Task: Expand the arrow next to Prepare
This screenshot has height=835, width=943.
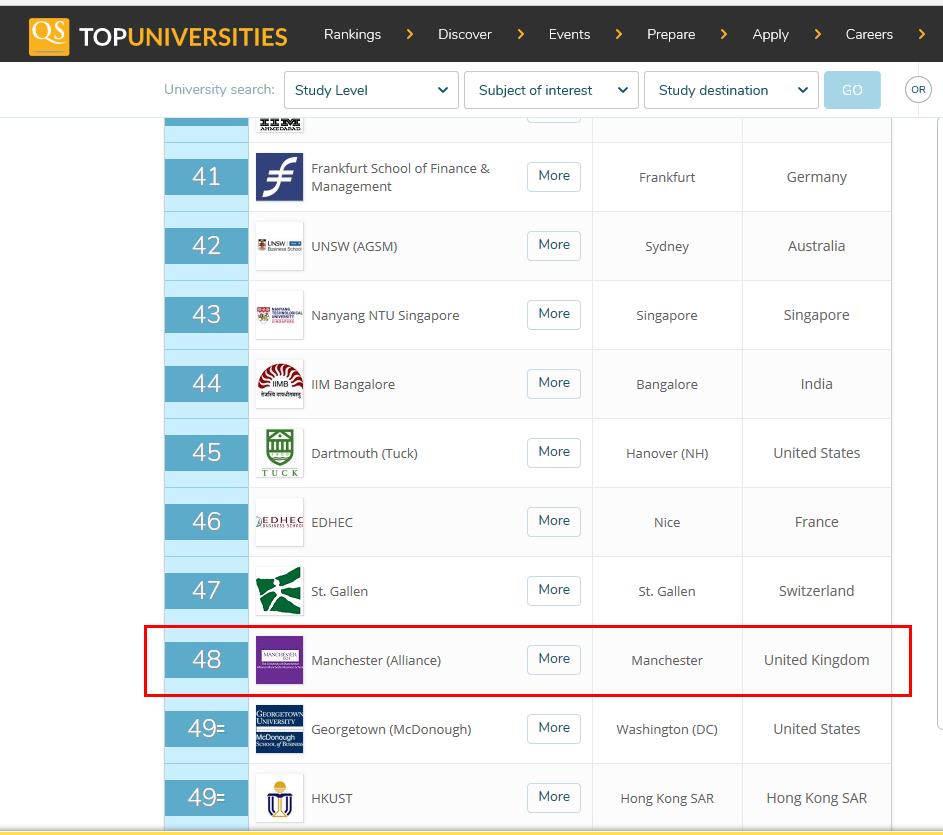Action: coord(724,34)
